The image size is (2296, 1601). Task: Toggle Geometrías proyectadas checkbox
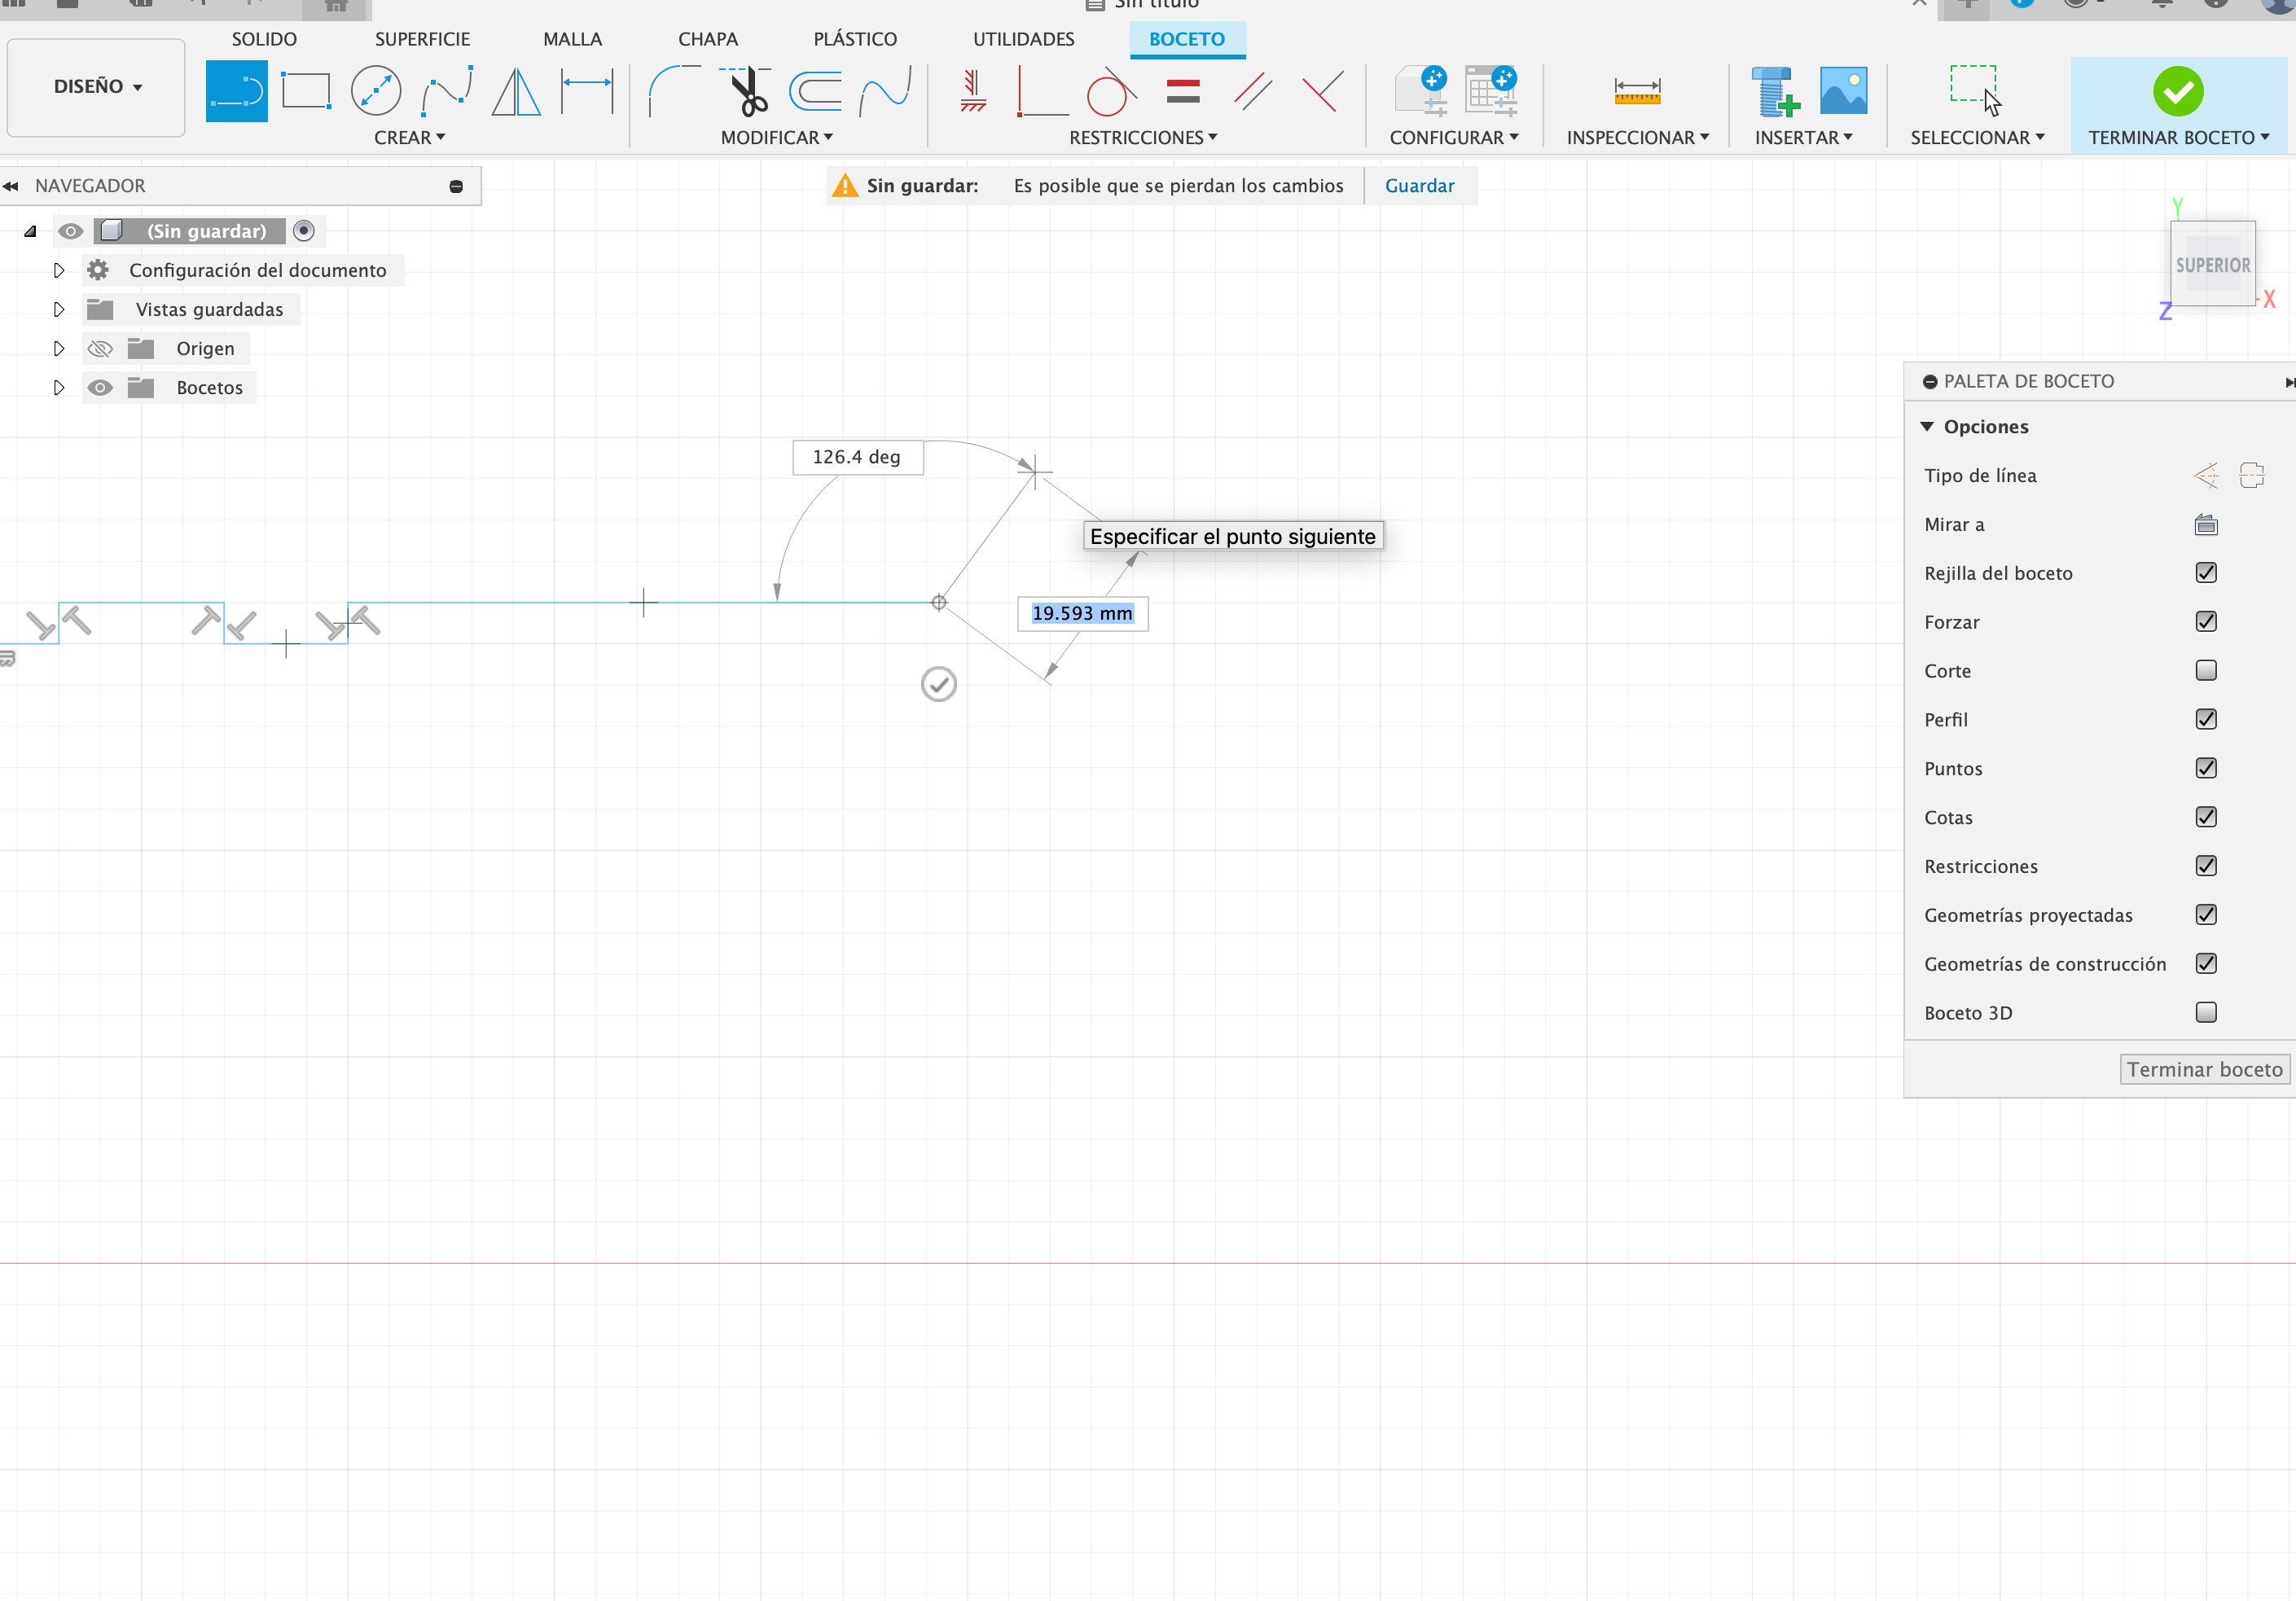pyautogui.click(x=2206, y=916)
